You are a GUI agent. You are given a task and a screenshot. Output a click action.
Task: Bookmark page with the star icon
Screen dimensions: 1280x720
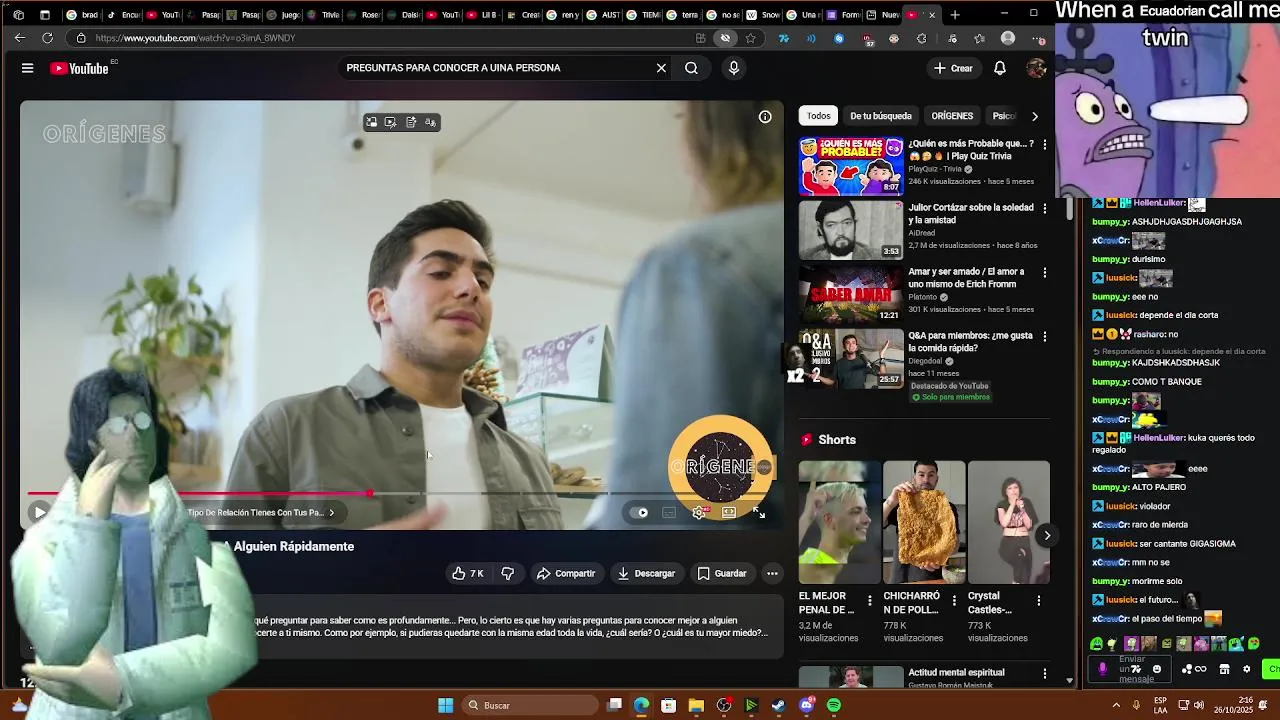(750, 38)
